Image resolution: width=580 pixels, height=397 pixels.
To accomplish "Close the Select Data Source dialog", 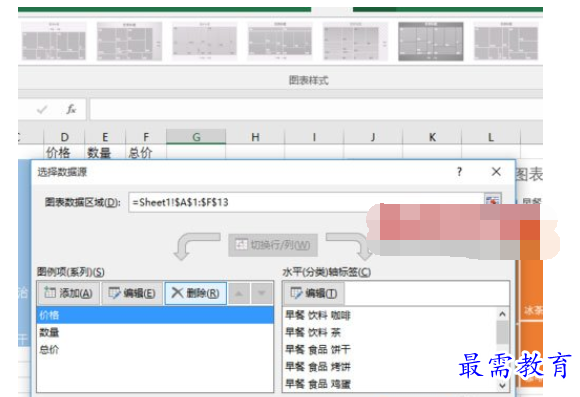I will (x=496, y=172).
